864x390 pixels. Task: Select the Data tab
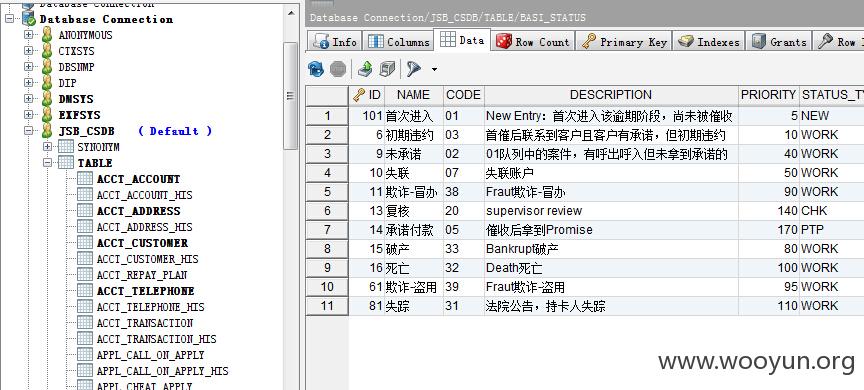point(462,40)
